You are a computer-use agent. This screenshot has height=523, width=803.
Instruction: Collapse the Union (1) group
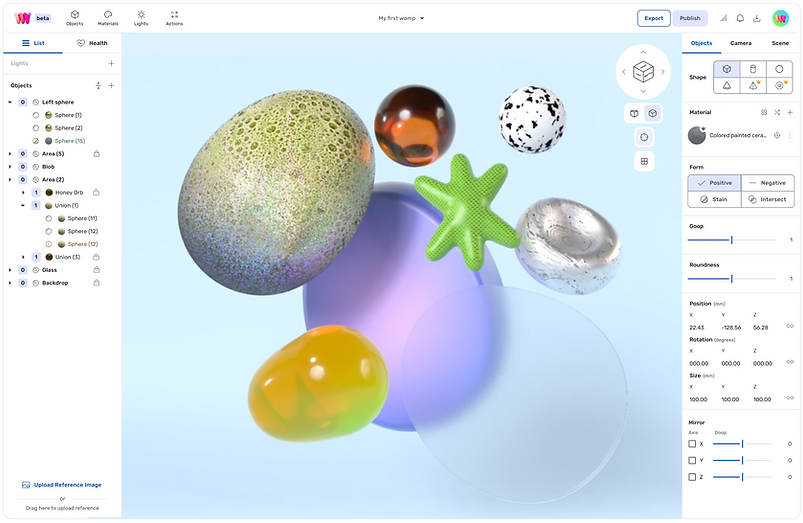point(23,205)
